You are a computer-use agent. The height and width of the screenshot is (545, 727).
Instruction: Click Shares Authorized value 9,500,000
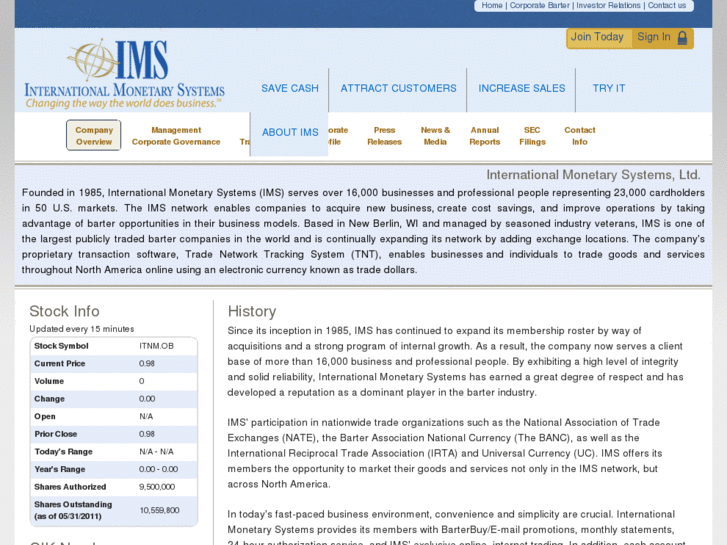point(157,487)
